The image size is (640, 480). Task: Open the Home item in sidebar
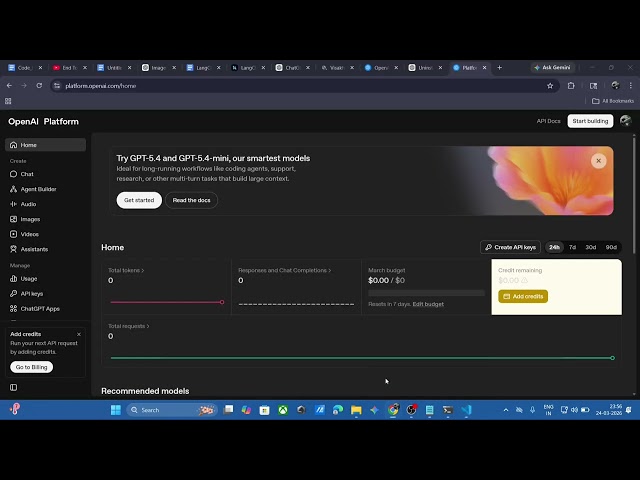[45, 145]
